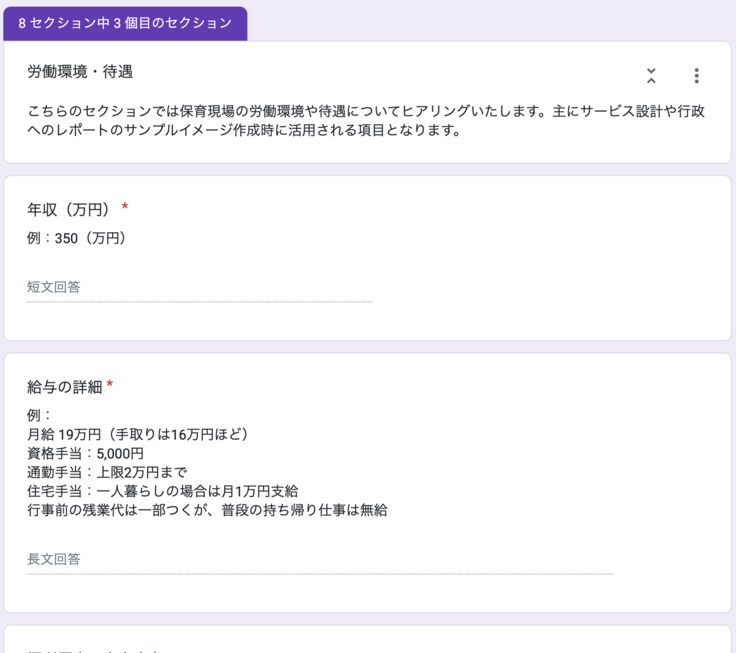736x653 pixels.
Task: Click the 行事前の残業代 description line
Action: (207, 510)
